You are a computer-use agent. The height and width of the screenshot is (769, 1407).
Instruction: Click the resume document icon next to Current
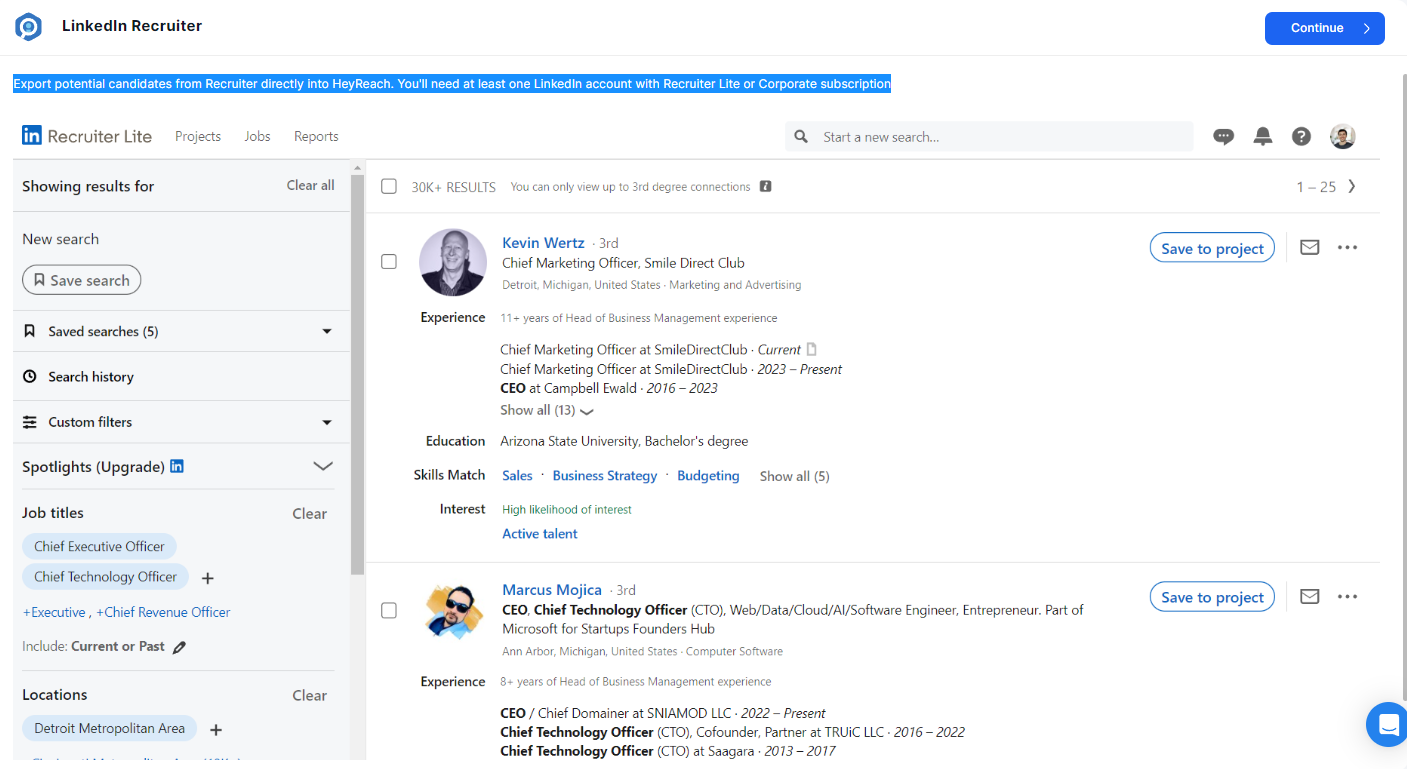[812, 349]
